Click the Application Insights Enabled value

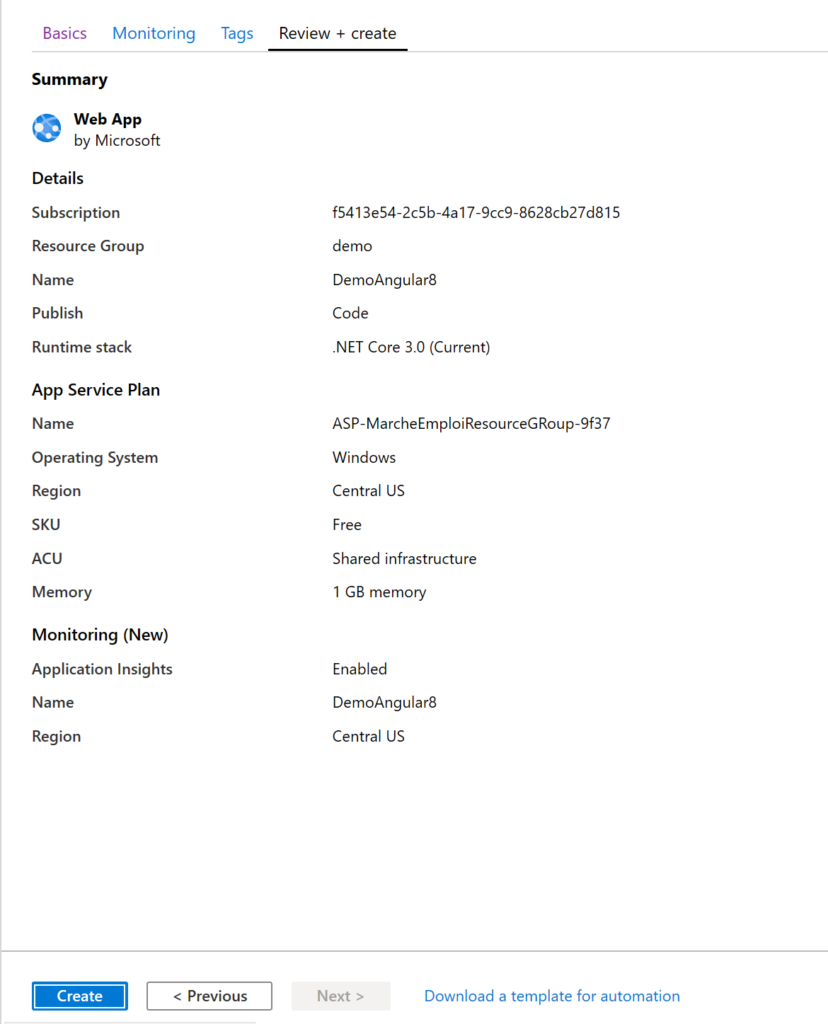tap(360, 669)
